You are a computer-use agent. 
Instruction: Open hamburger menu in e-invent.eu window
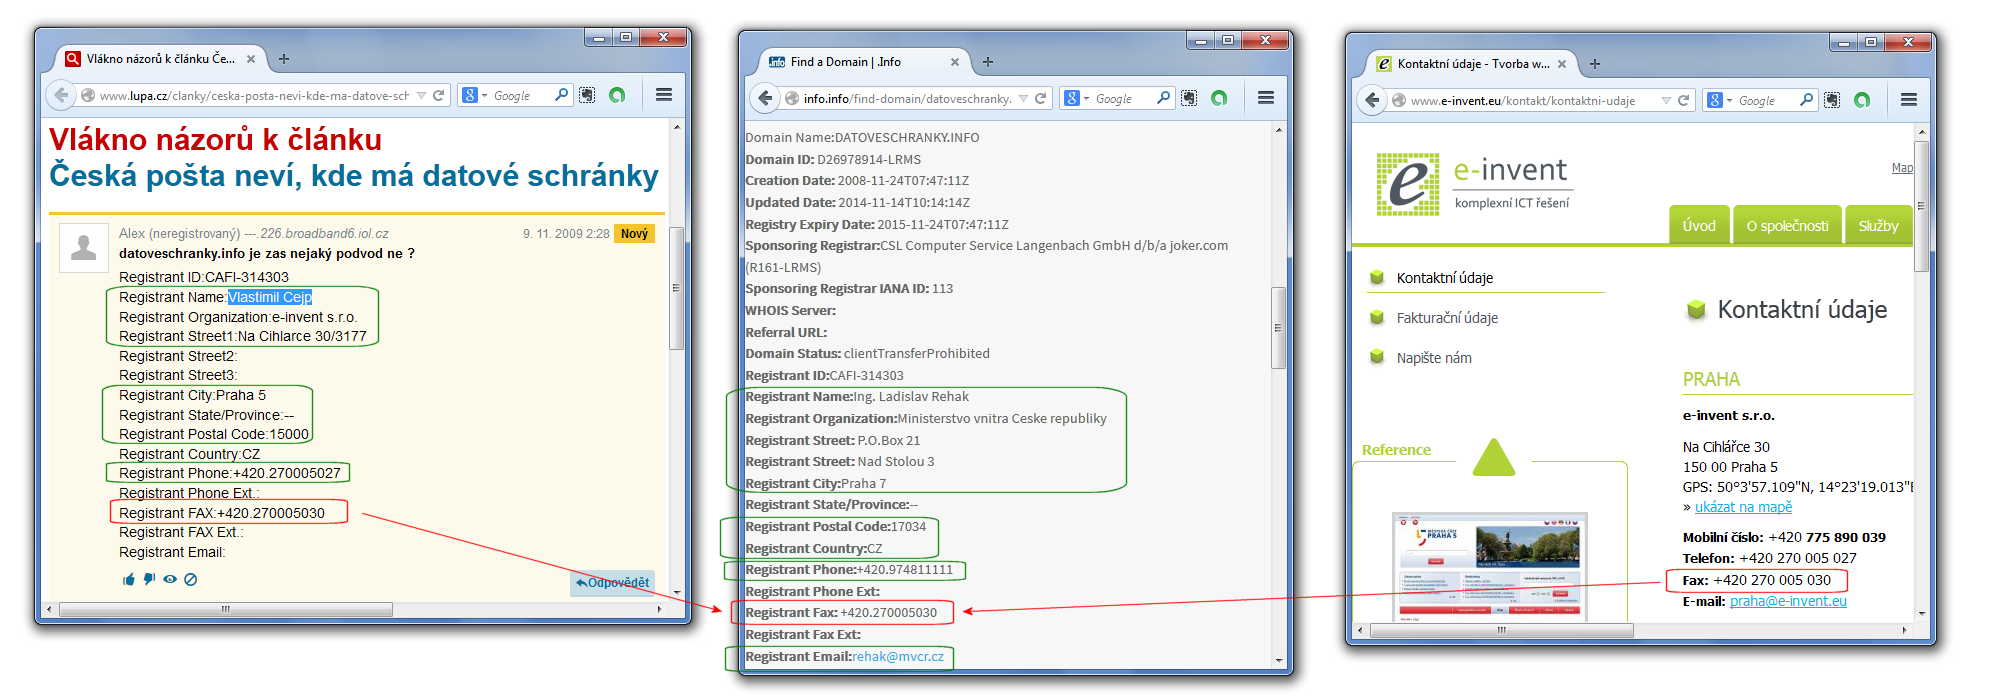[x=1908, y=100]
